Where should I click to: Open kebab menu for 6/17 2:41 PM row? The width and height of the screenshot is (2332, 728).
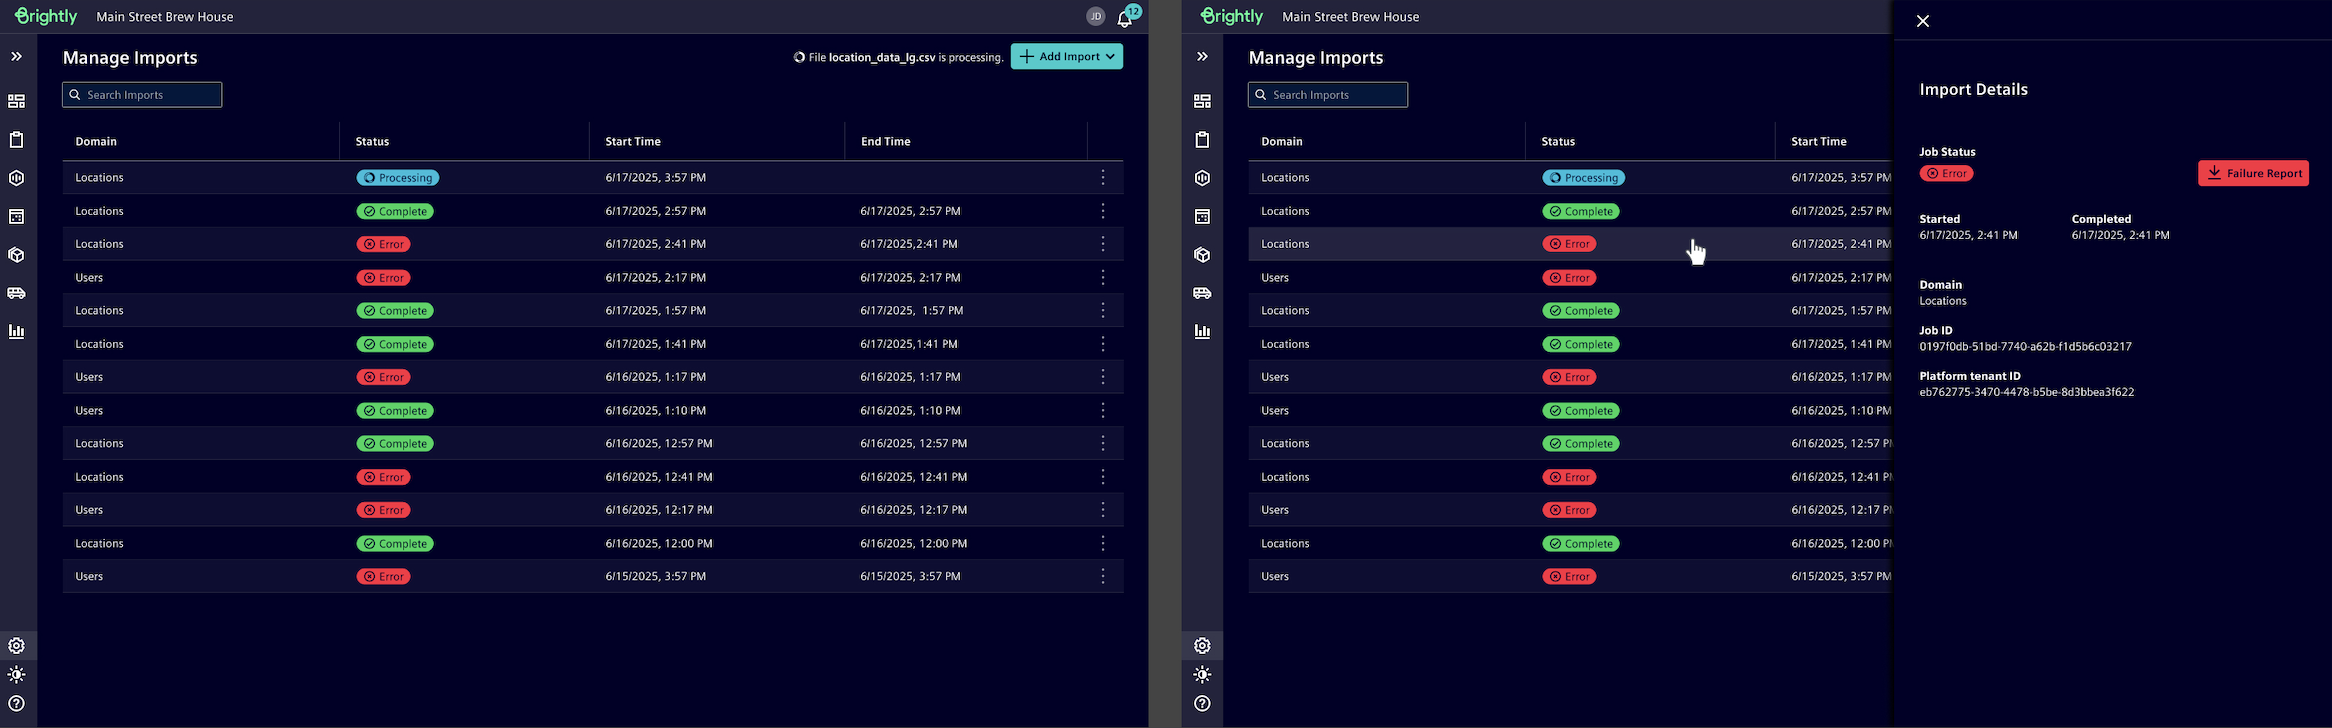pos(1103,244)
